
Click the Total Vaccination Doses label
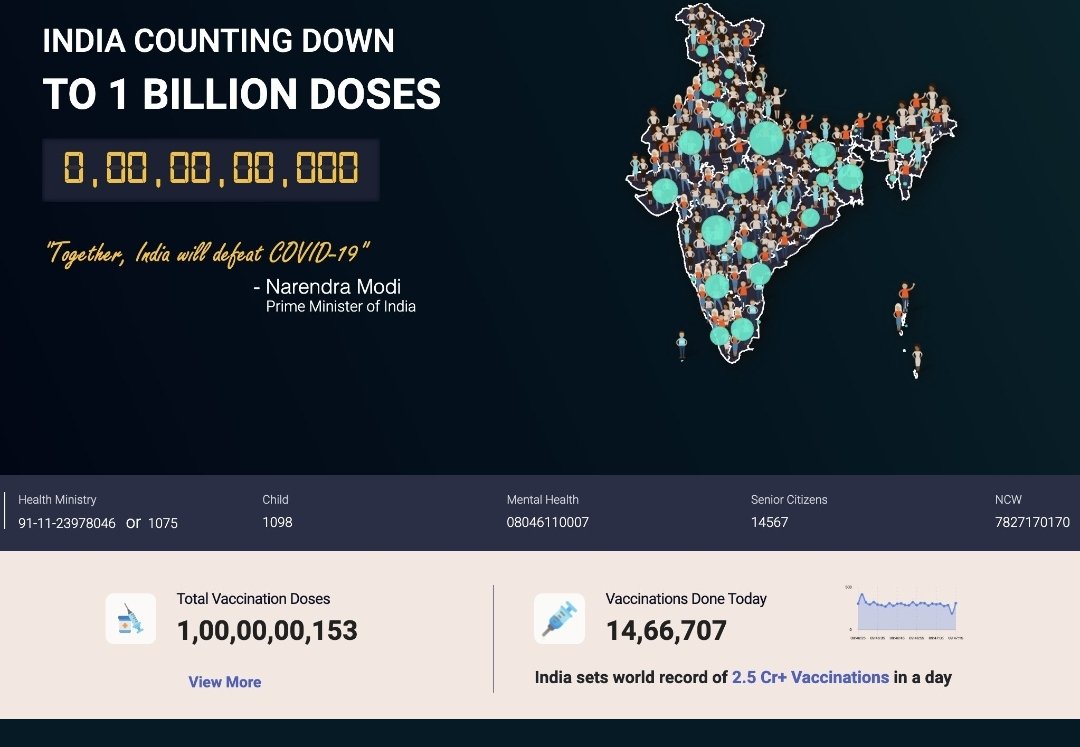pos(253,599)
